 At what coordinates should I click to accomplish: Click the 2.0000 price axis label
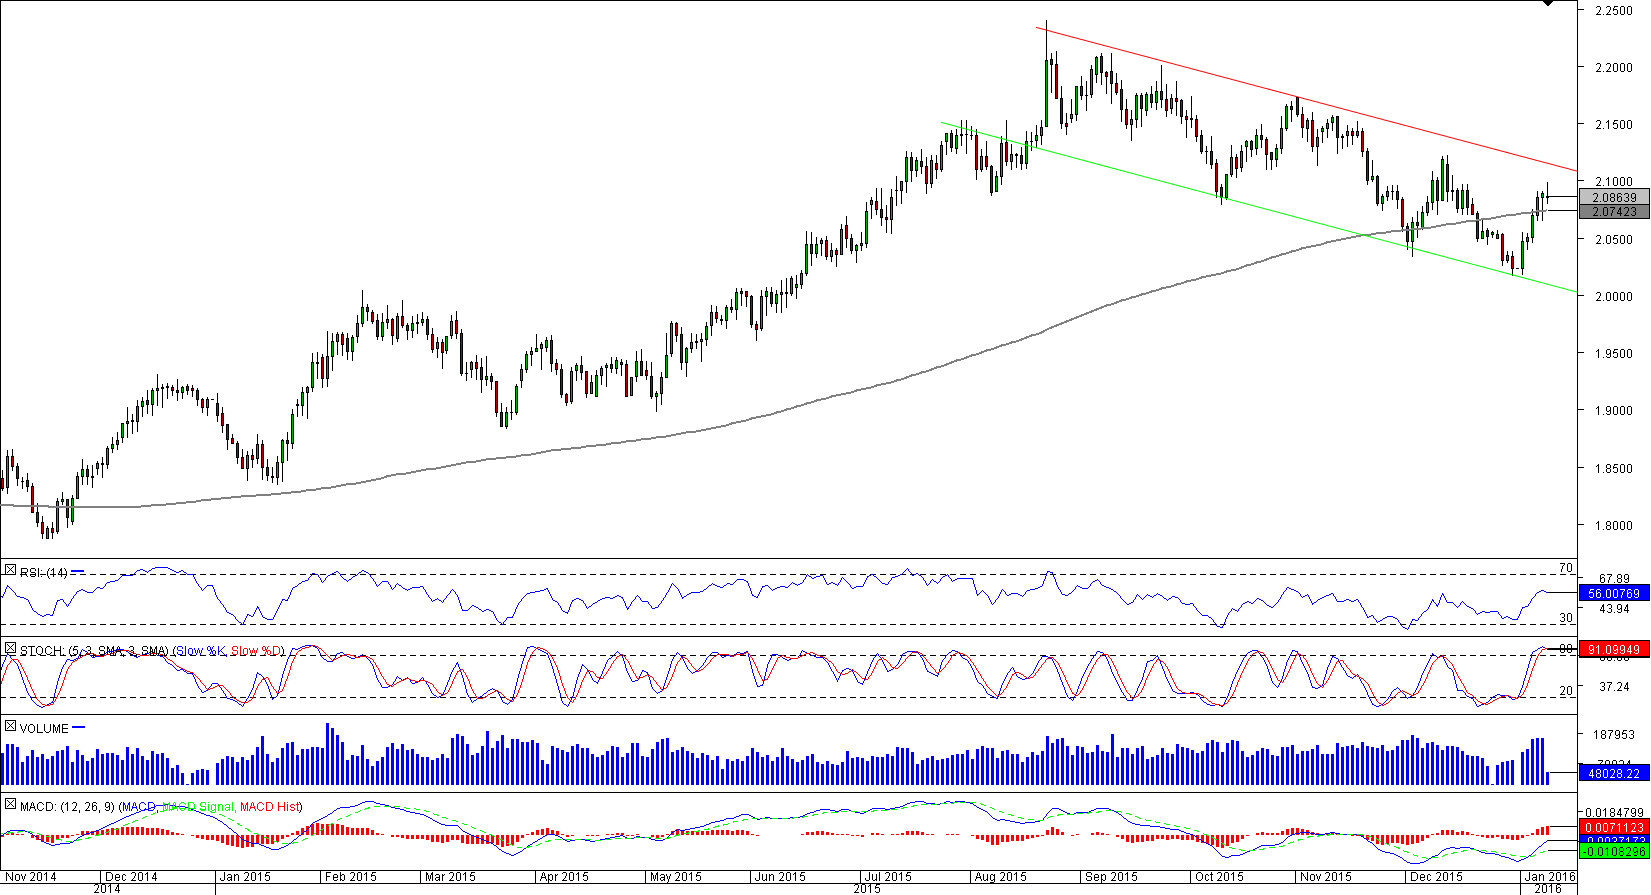click(1614, 297)
